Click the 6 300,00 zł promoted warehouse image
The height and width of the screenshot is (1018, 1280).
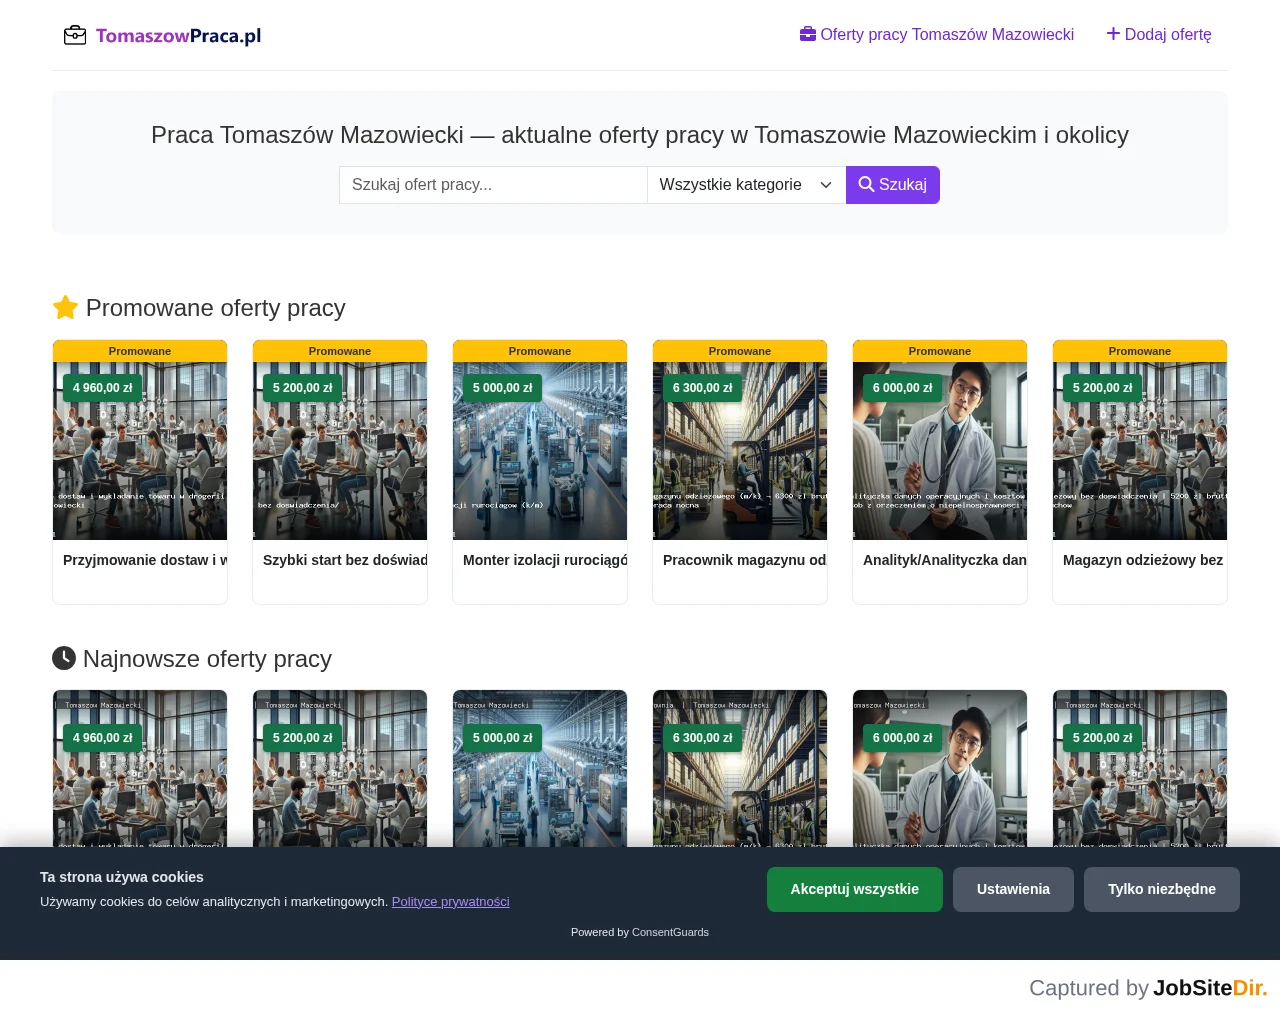(x=740, y=451)
